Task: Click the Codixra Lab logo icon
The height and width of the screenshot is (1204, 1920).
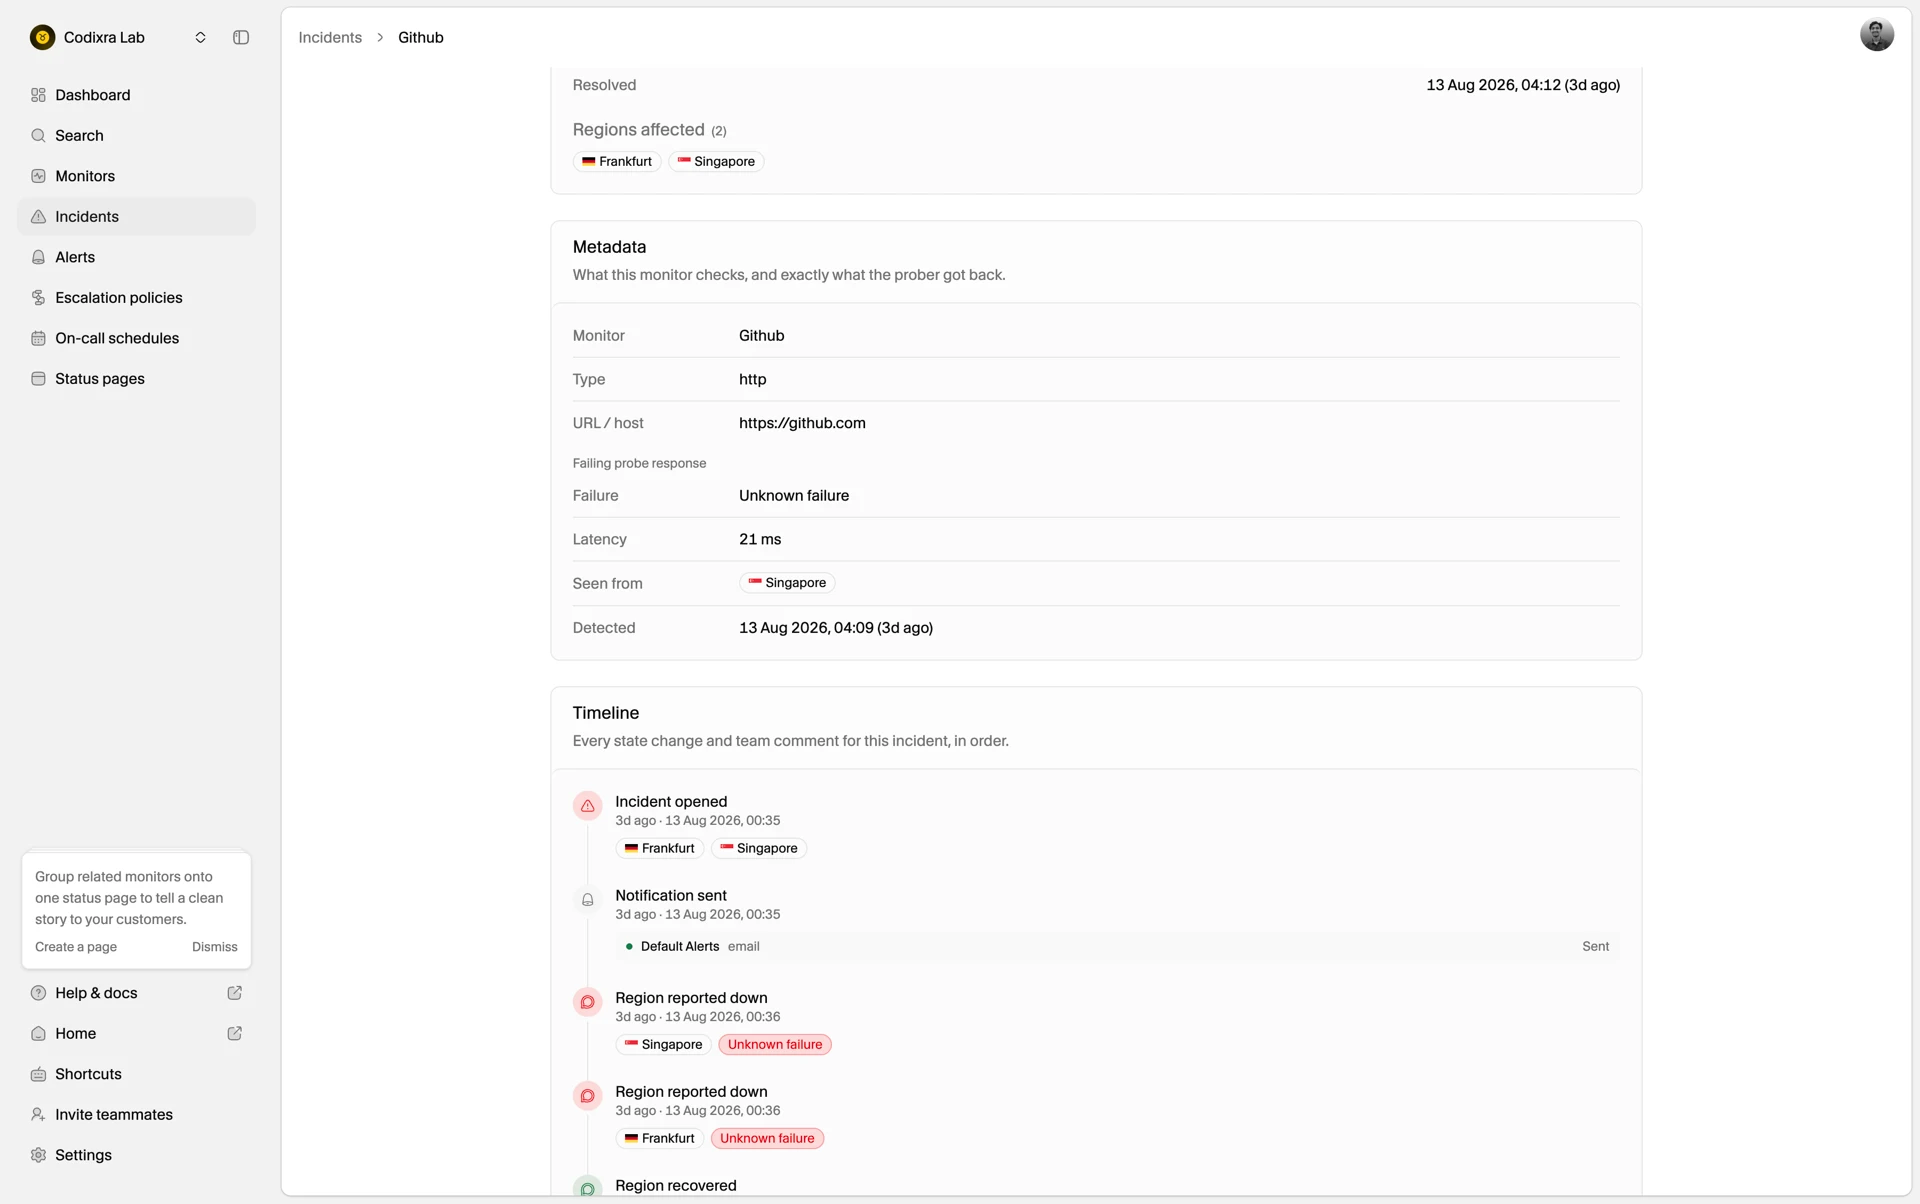Action: coord(42,37)
